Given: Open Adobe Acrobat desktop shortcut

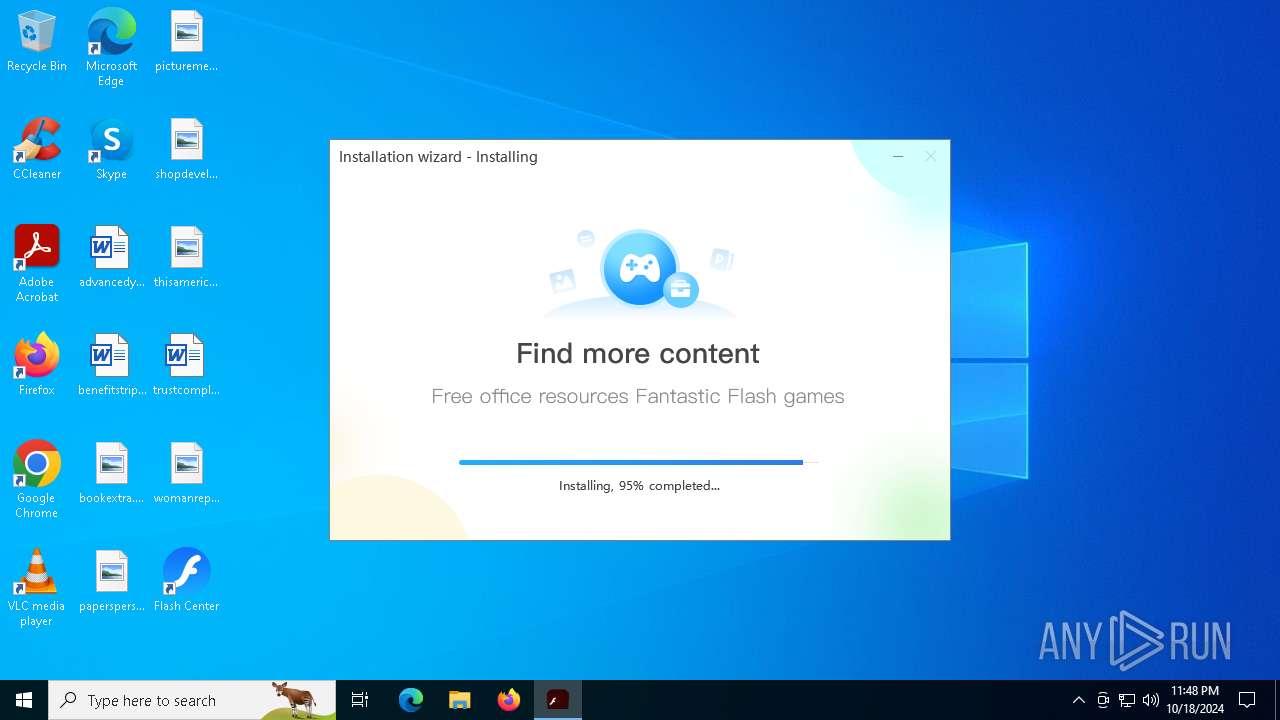Looking at the screenshot, I should point(37,264).
